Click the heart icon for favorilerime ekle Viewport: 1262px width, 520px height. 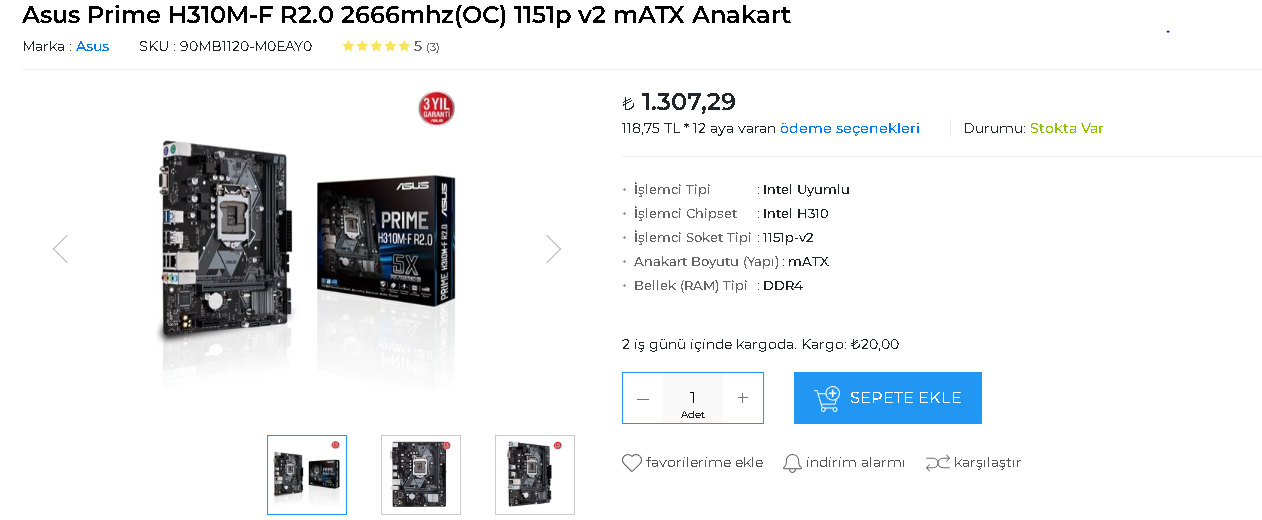pyautogui.click(x=632, y=463)
